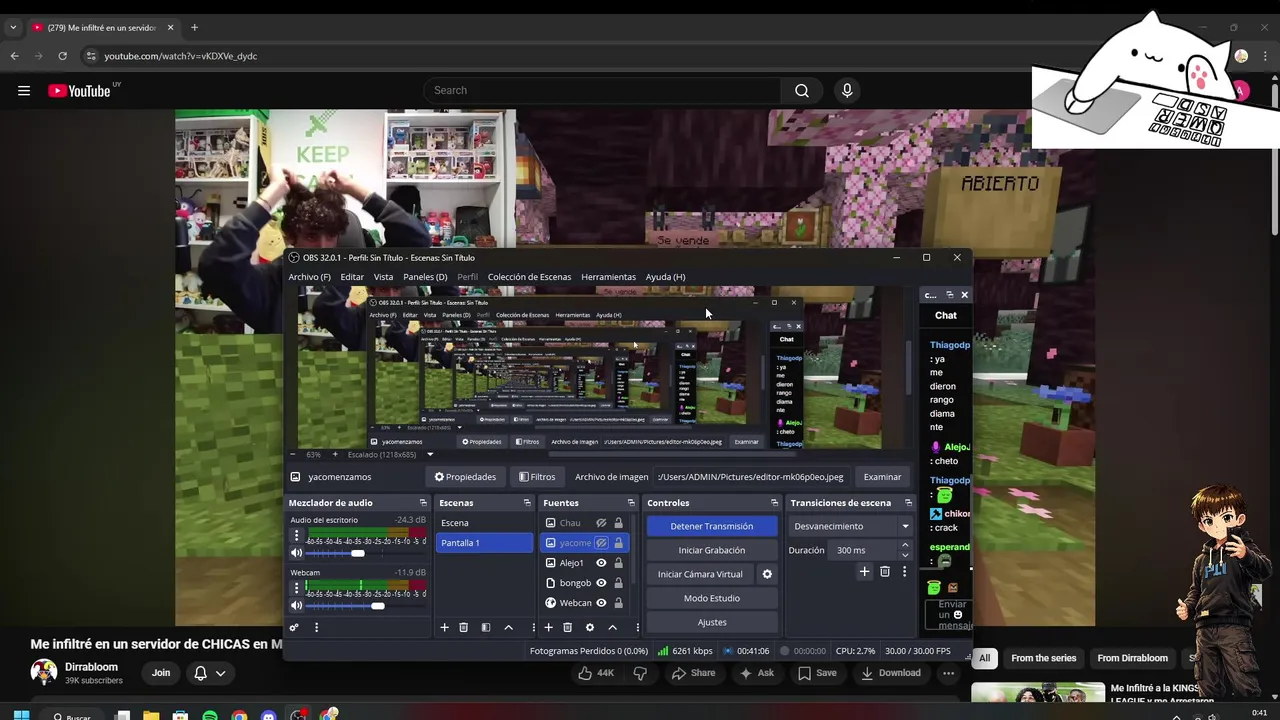This screenshot has height=720, width=1280.
Task: Open Vista menu in OBS
Action: click(x=383, y=277)
